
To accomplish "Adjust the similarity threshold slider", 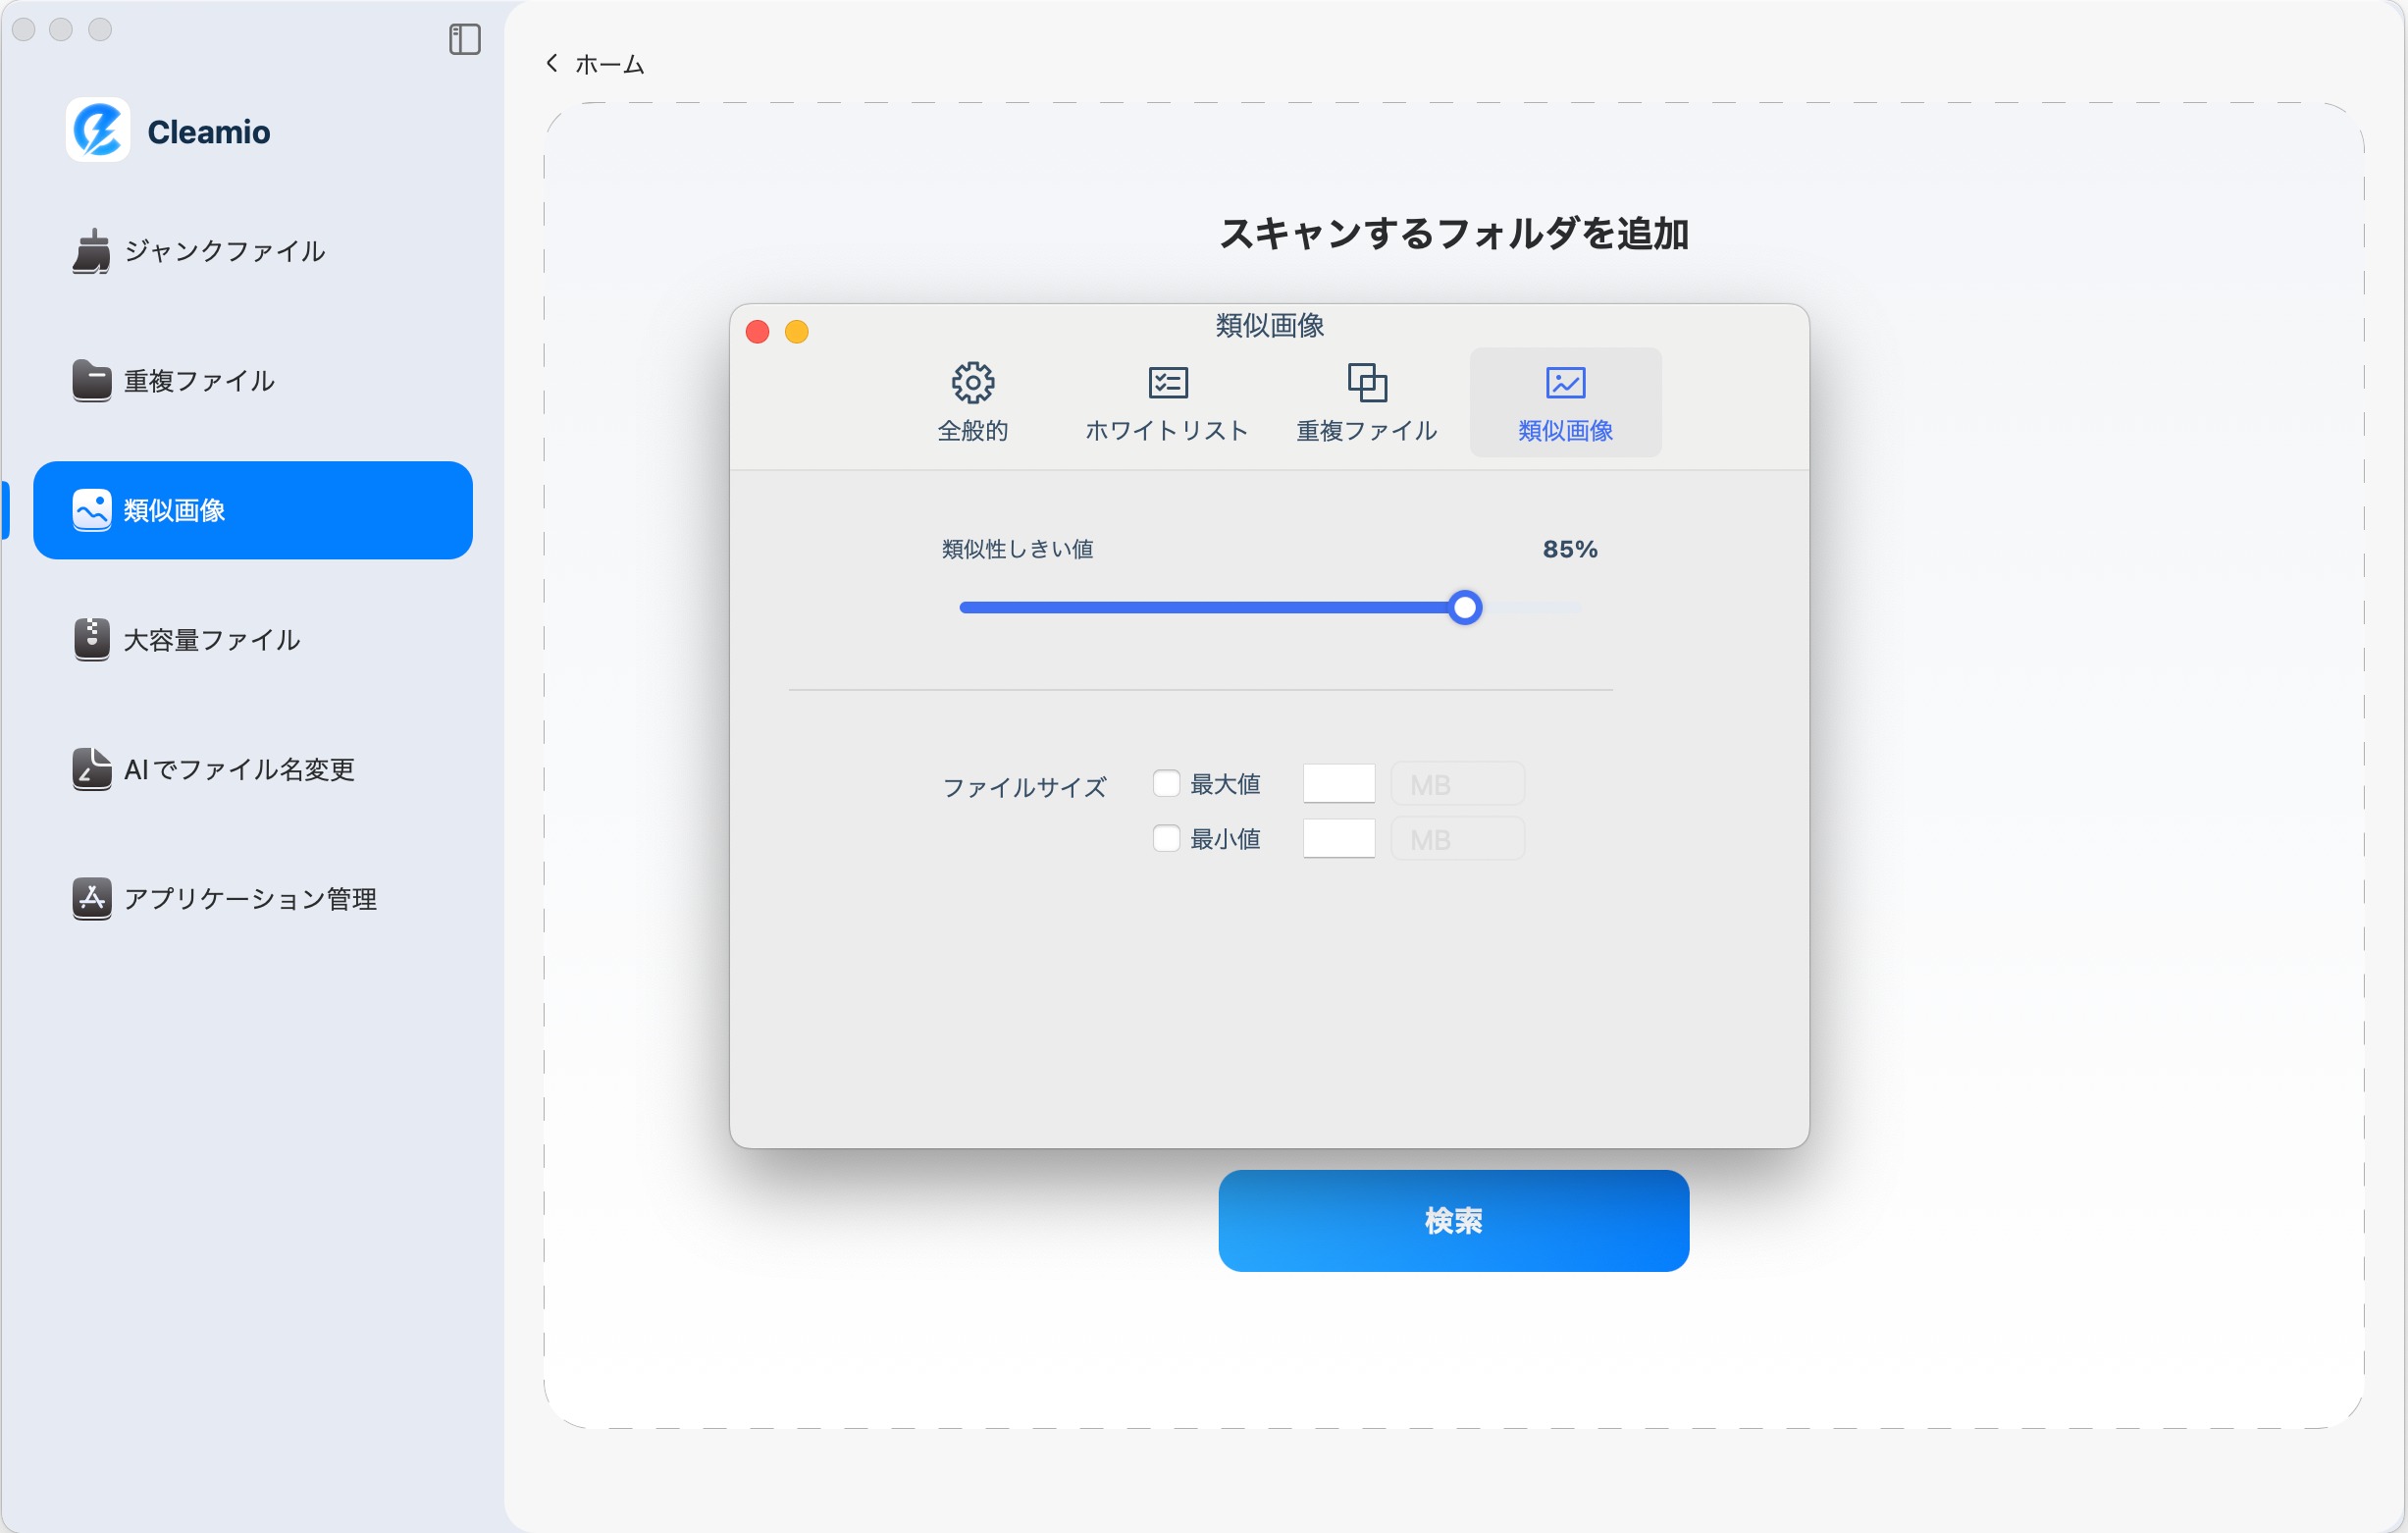I will [x=1466, y=607].
